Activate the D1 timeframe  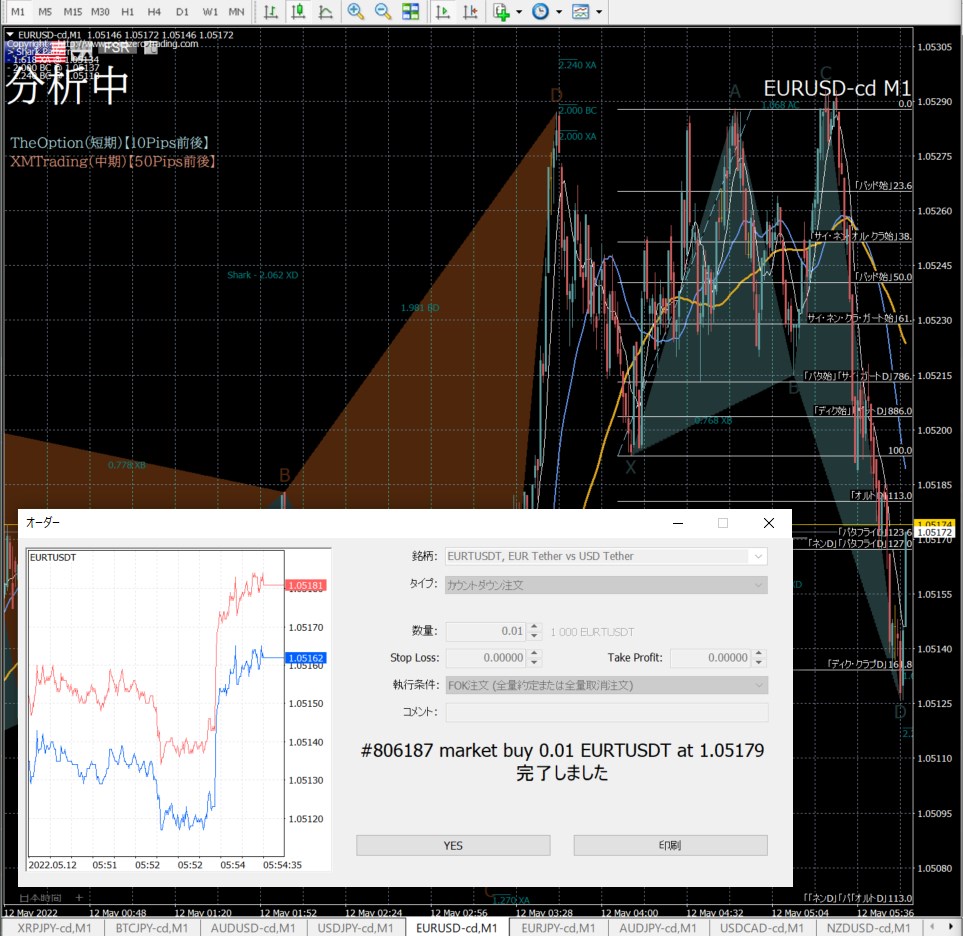tap(181, 12)
